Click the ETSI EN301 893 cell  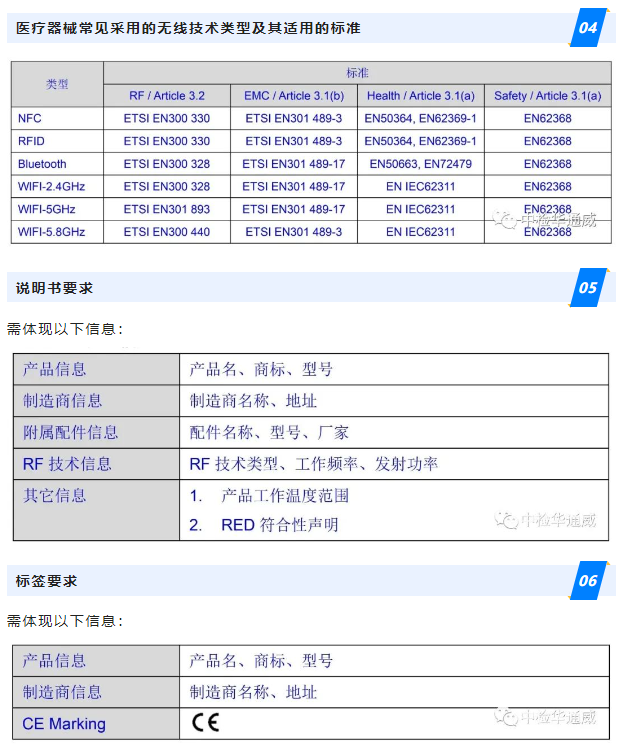(x=167, y=209)
